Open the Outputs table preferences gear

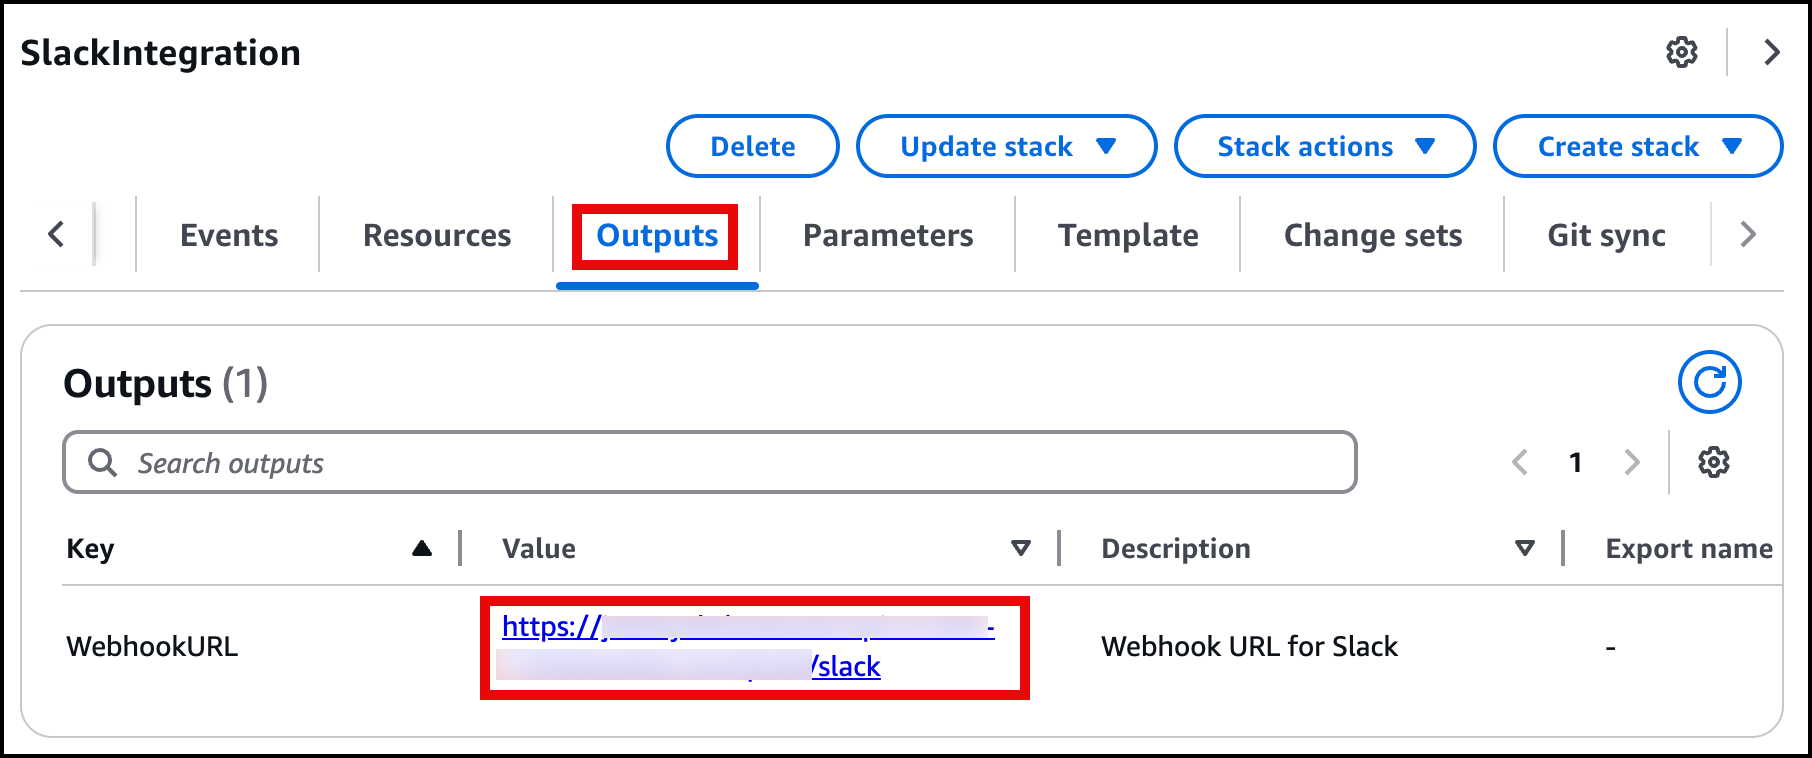1714,462
